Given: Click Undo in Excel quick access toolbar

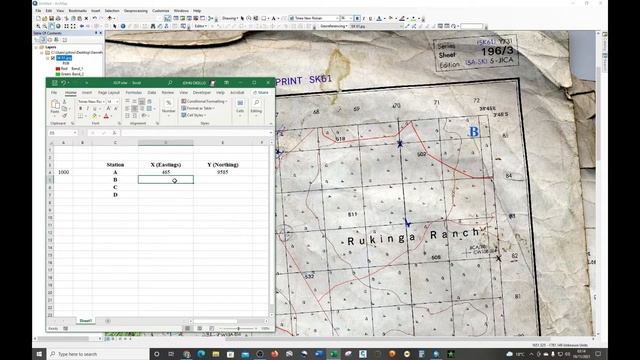Looking at the screenshot, I should pos(63,83).
